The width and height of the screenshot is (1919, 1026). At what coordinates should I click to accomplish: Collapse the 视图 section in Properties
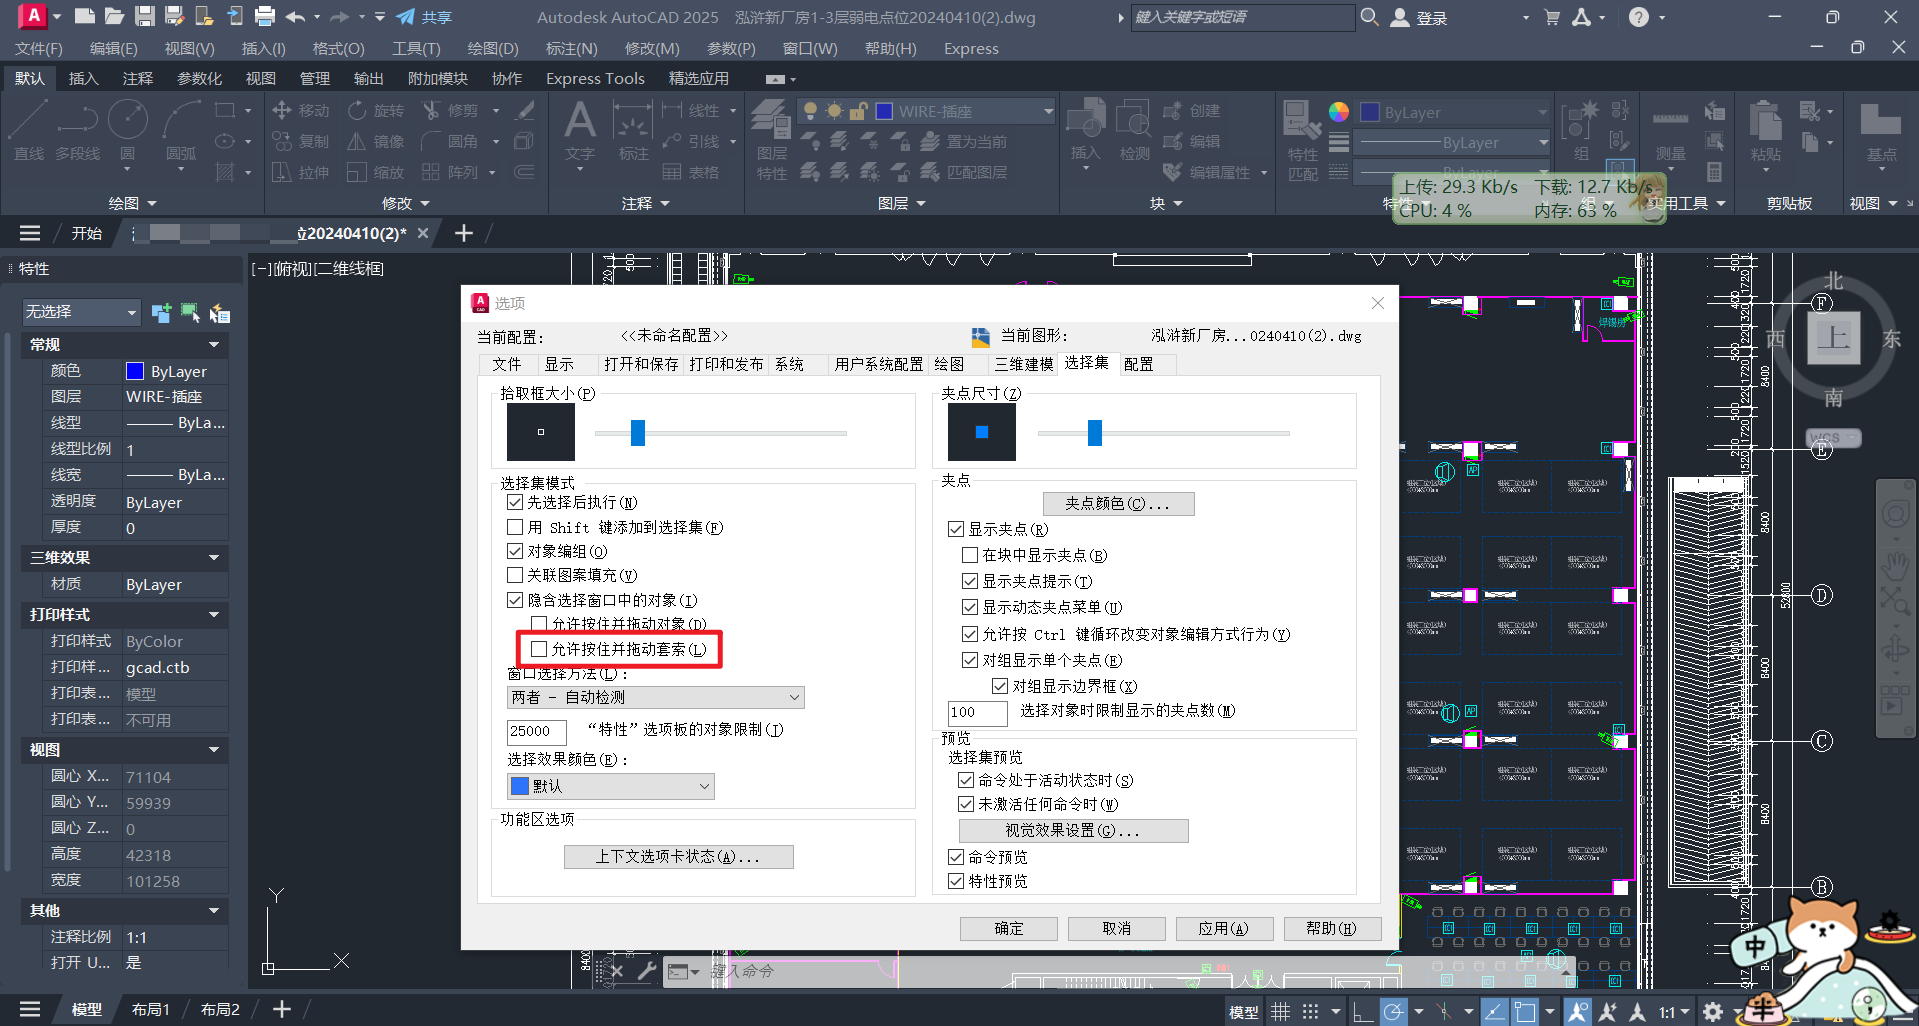coord(213,749)
